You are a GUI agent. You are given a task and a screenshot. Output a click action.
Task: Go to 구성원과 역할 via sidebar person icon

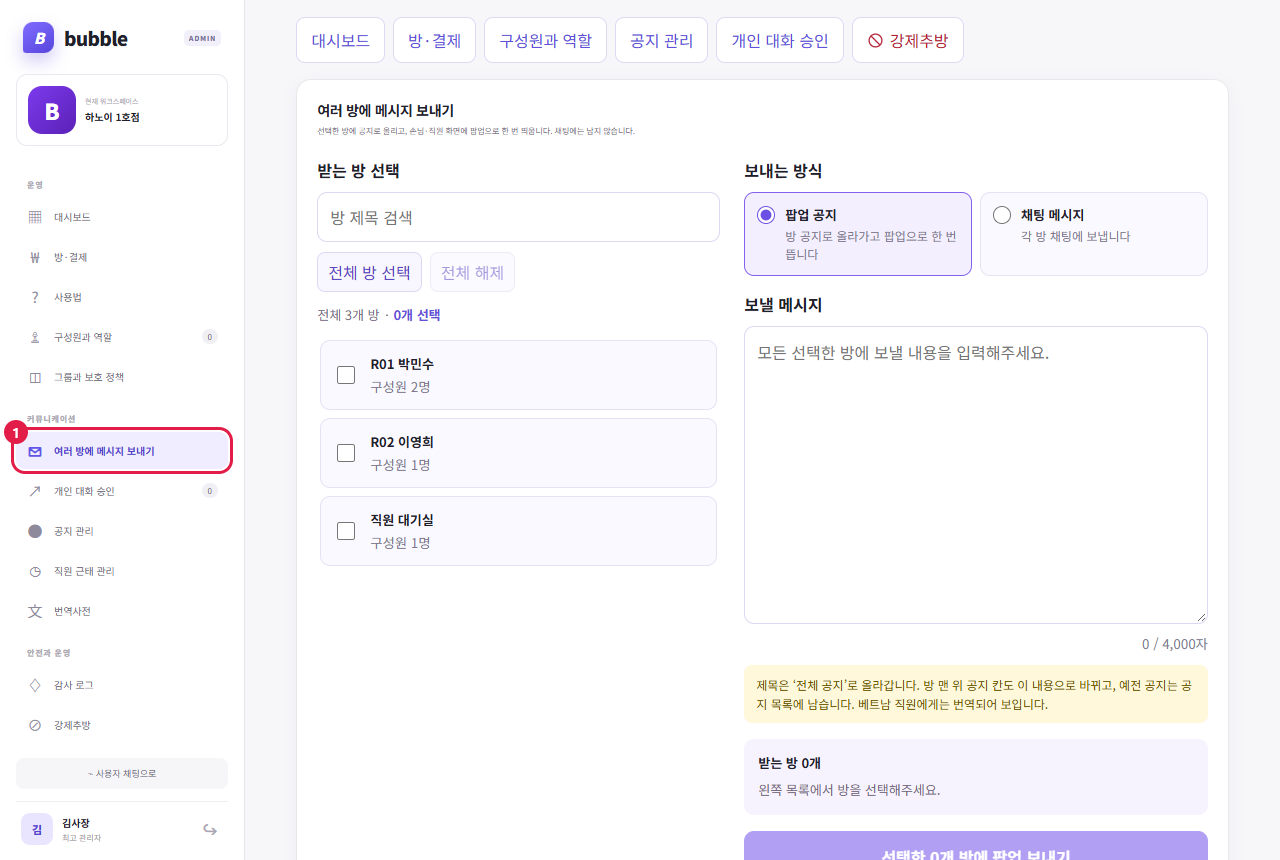(35, 337)
